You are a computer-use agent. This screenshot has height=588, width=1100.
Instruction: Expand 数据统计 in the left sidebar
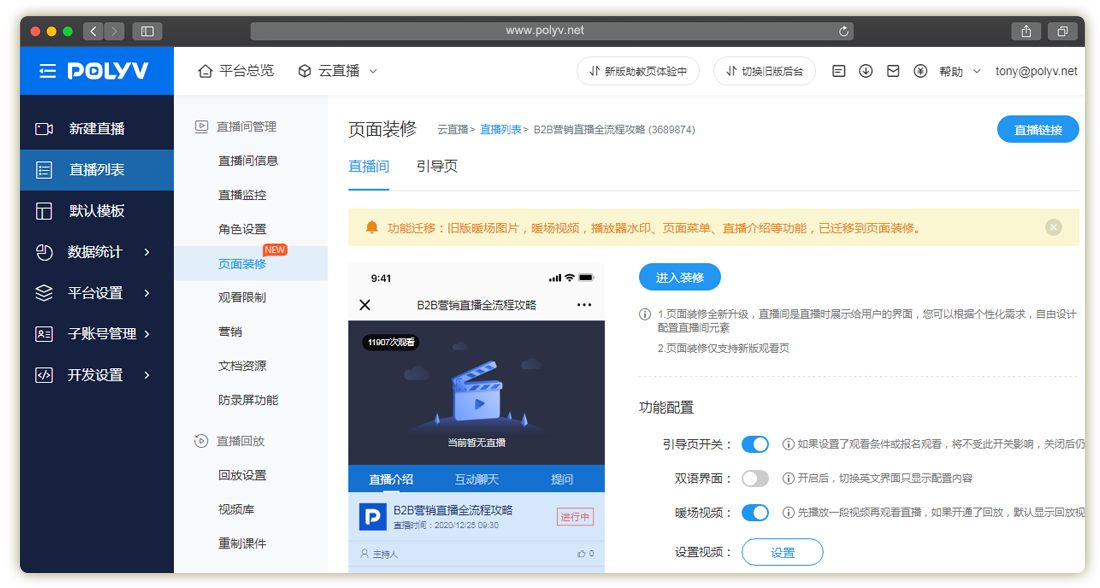click(x=95, y=252)
